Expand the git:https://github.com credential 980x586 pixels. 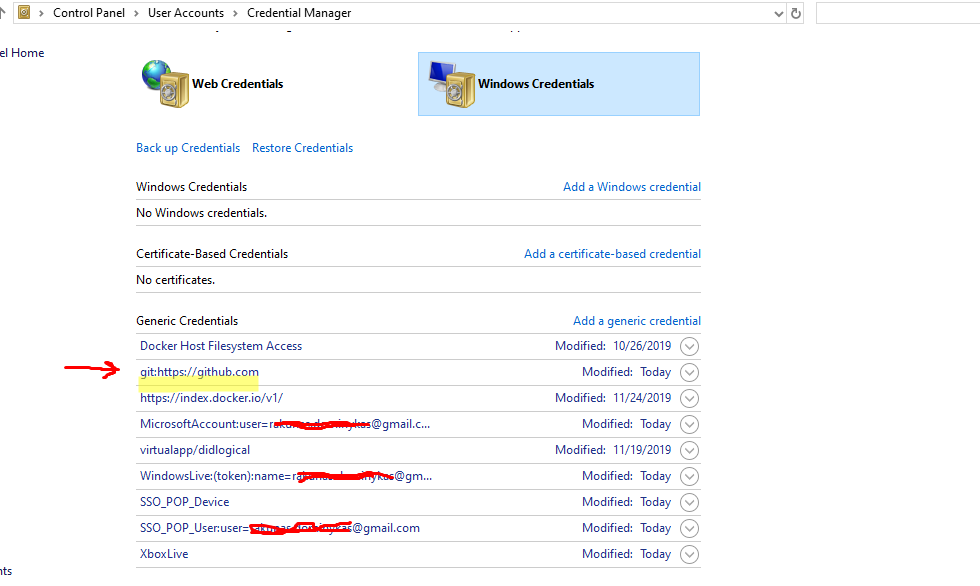(689, 372)
